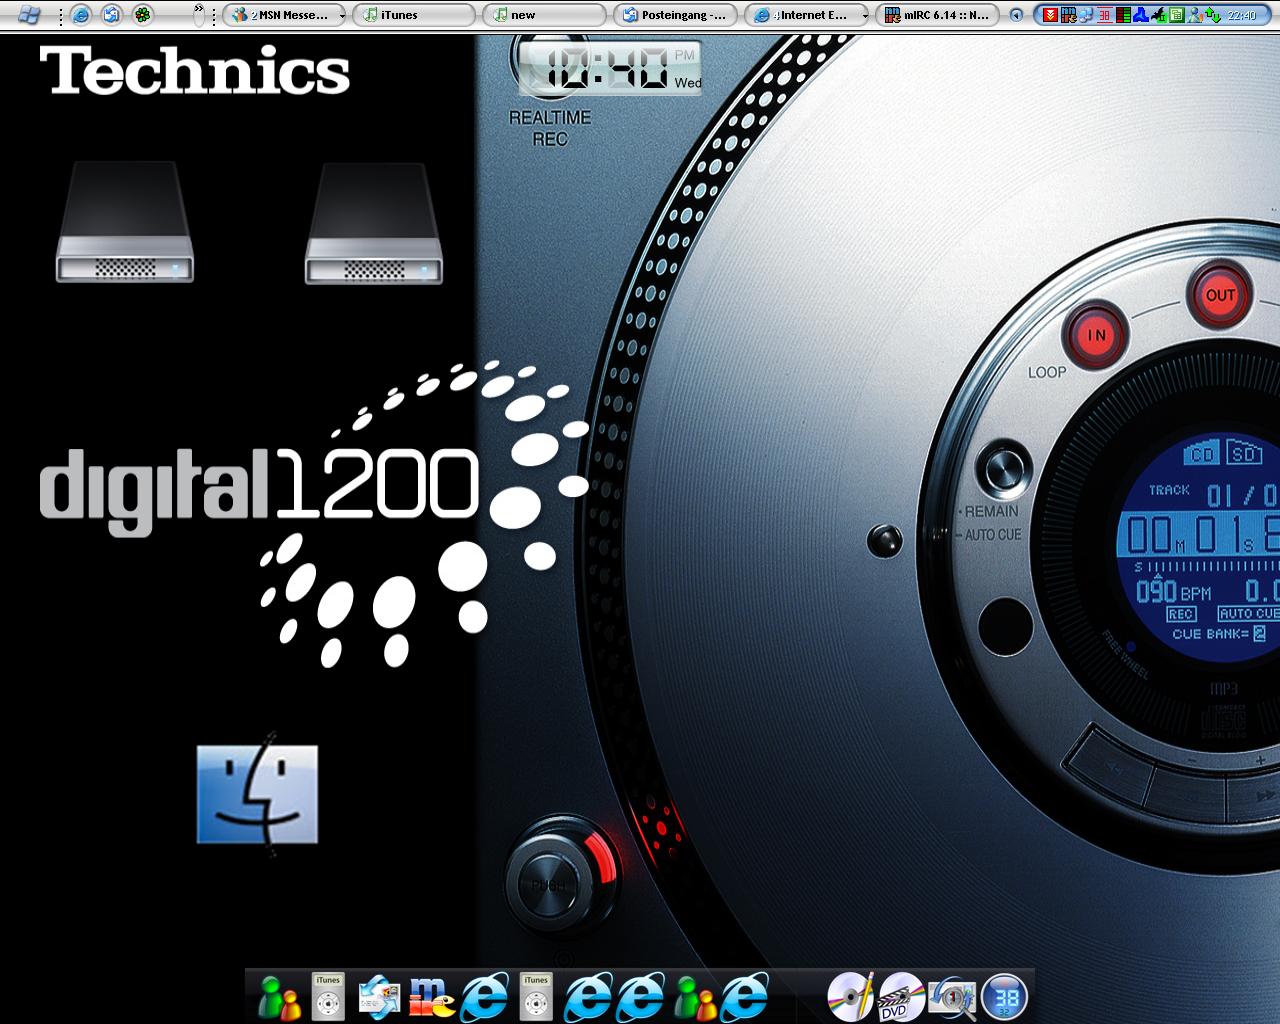This screenshot has height=1024, width=1280.
Task: Switch to the mIRC 6.14 taskbar window
Action: coord(938,15)
